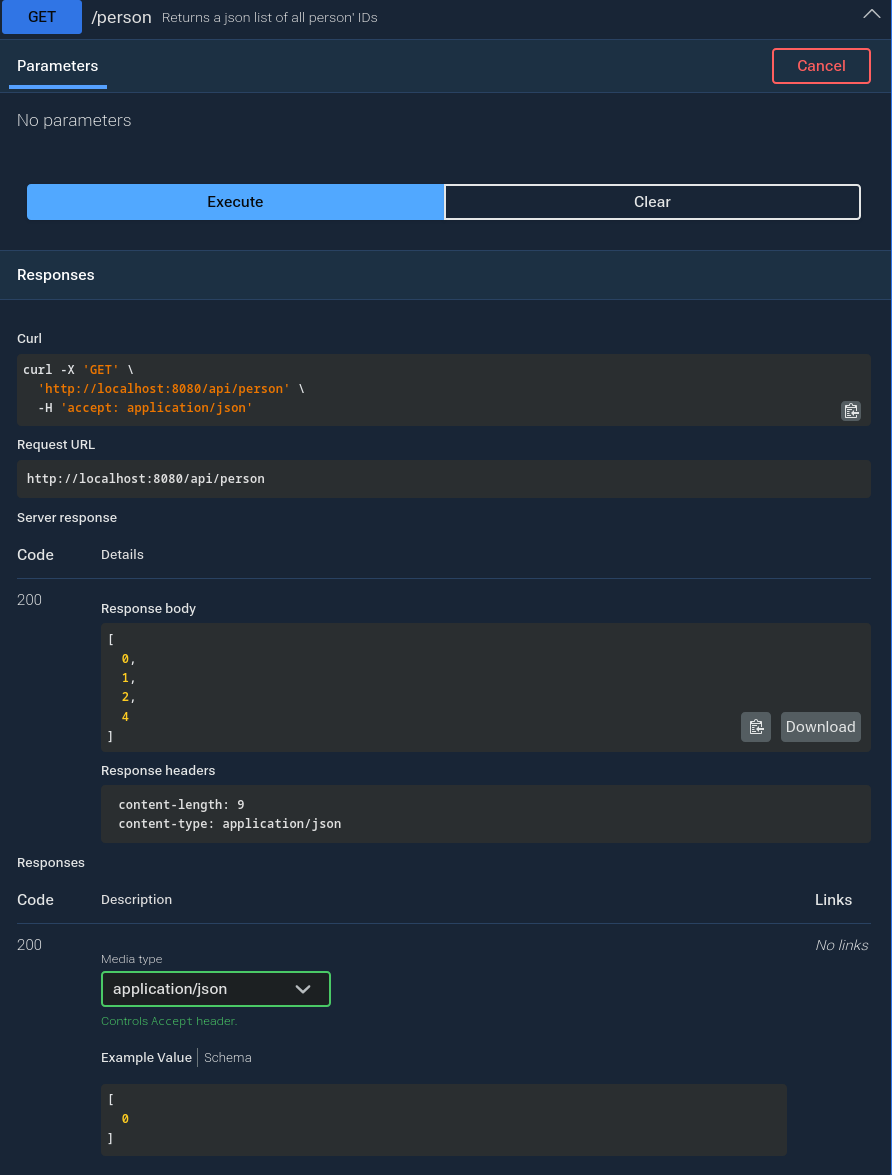The image size is (892, 1175).
Task: Open the application/json media type dropdown
Action: coord(215,989)
